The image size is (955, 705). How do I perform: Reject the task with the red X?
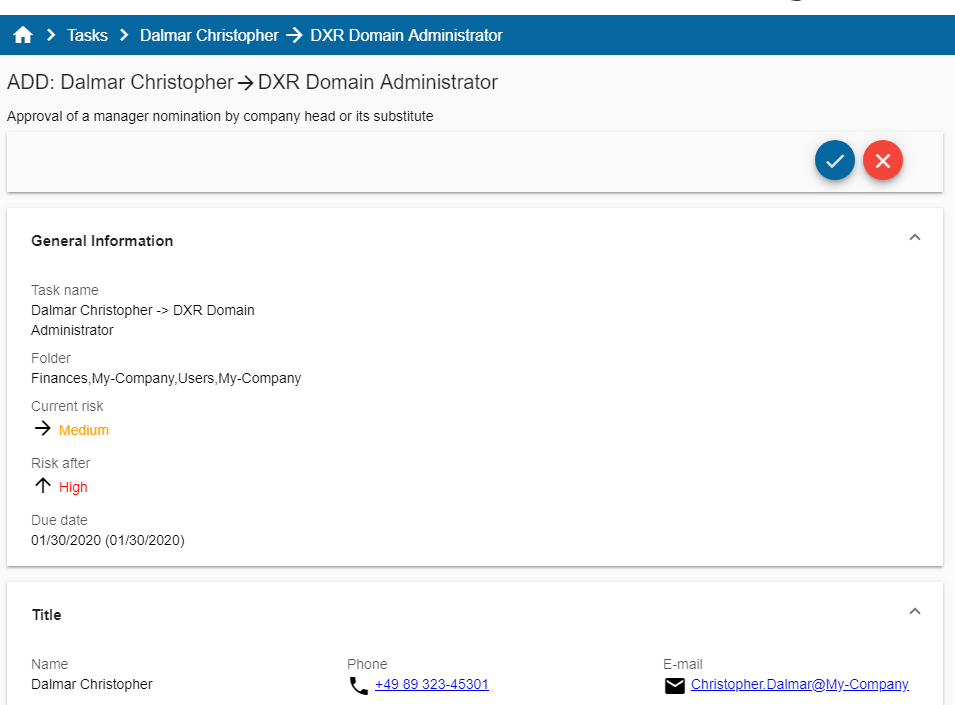pos(883,160)
